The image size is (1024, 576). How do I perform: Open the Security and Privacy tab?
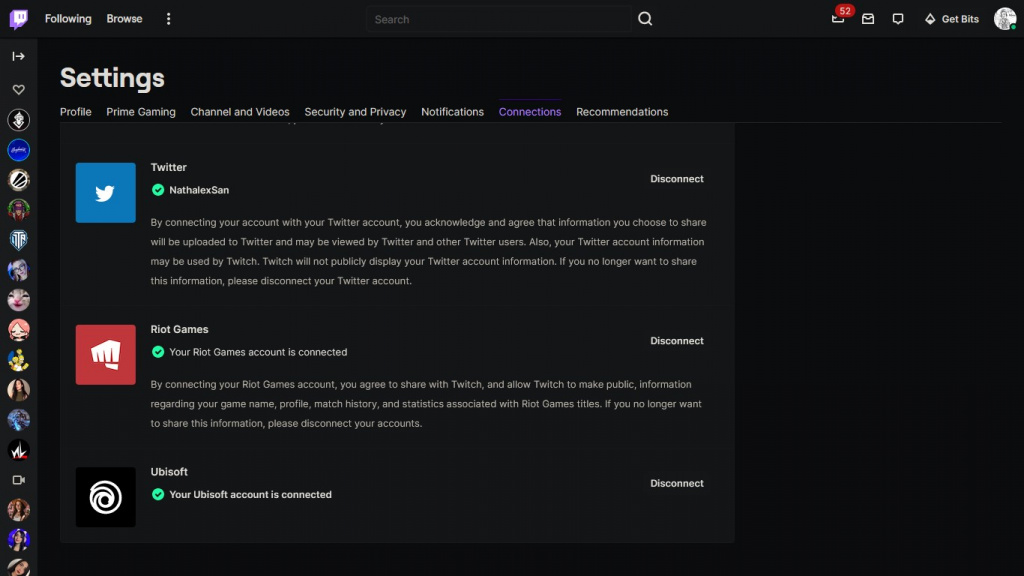[x=355, y=112]
